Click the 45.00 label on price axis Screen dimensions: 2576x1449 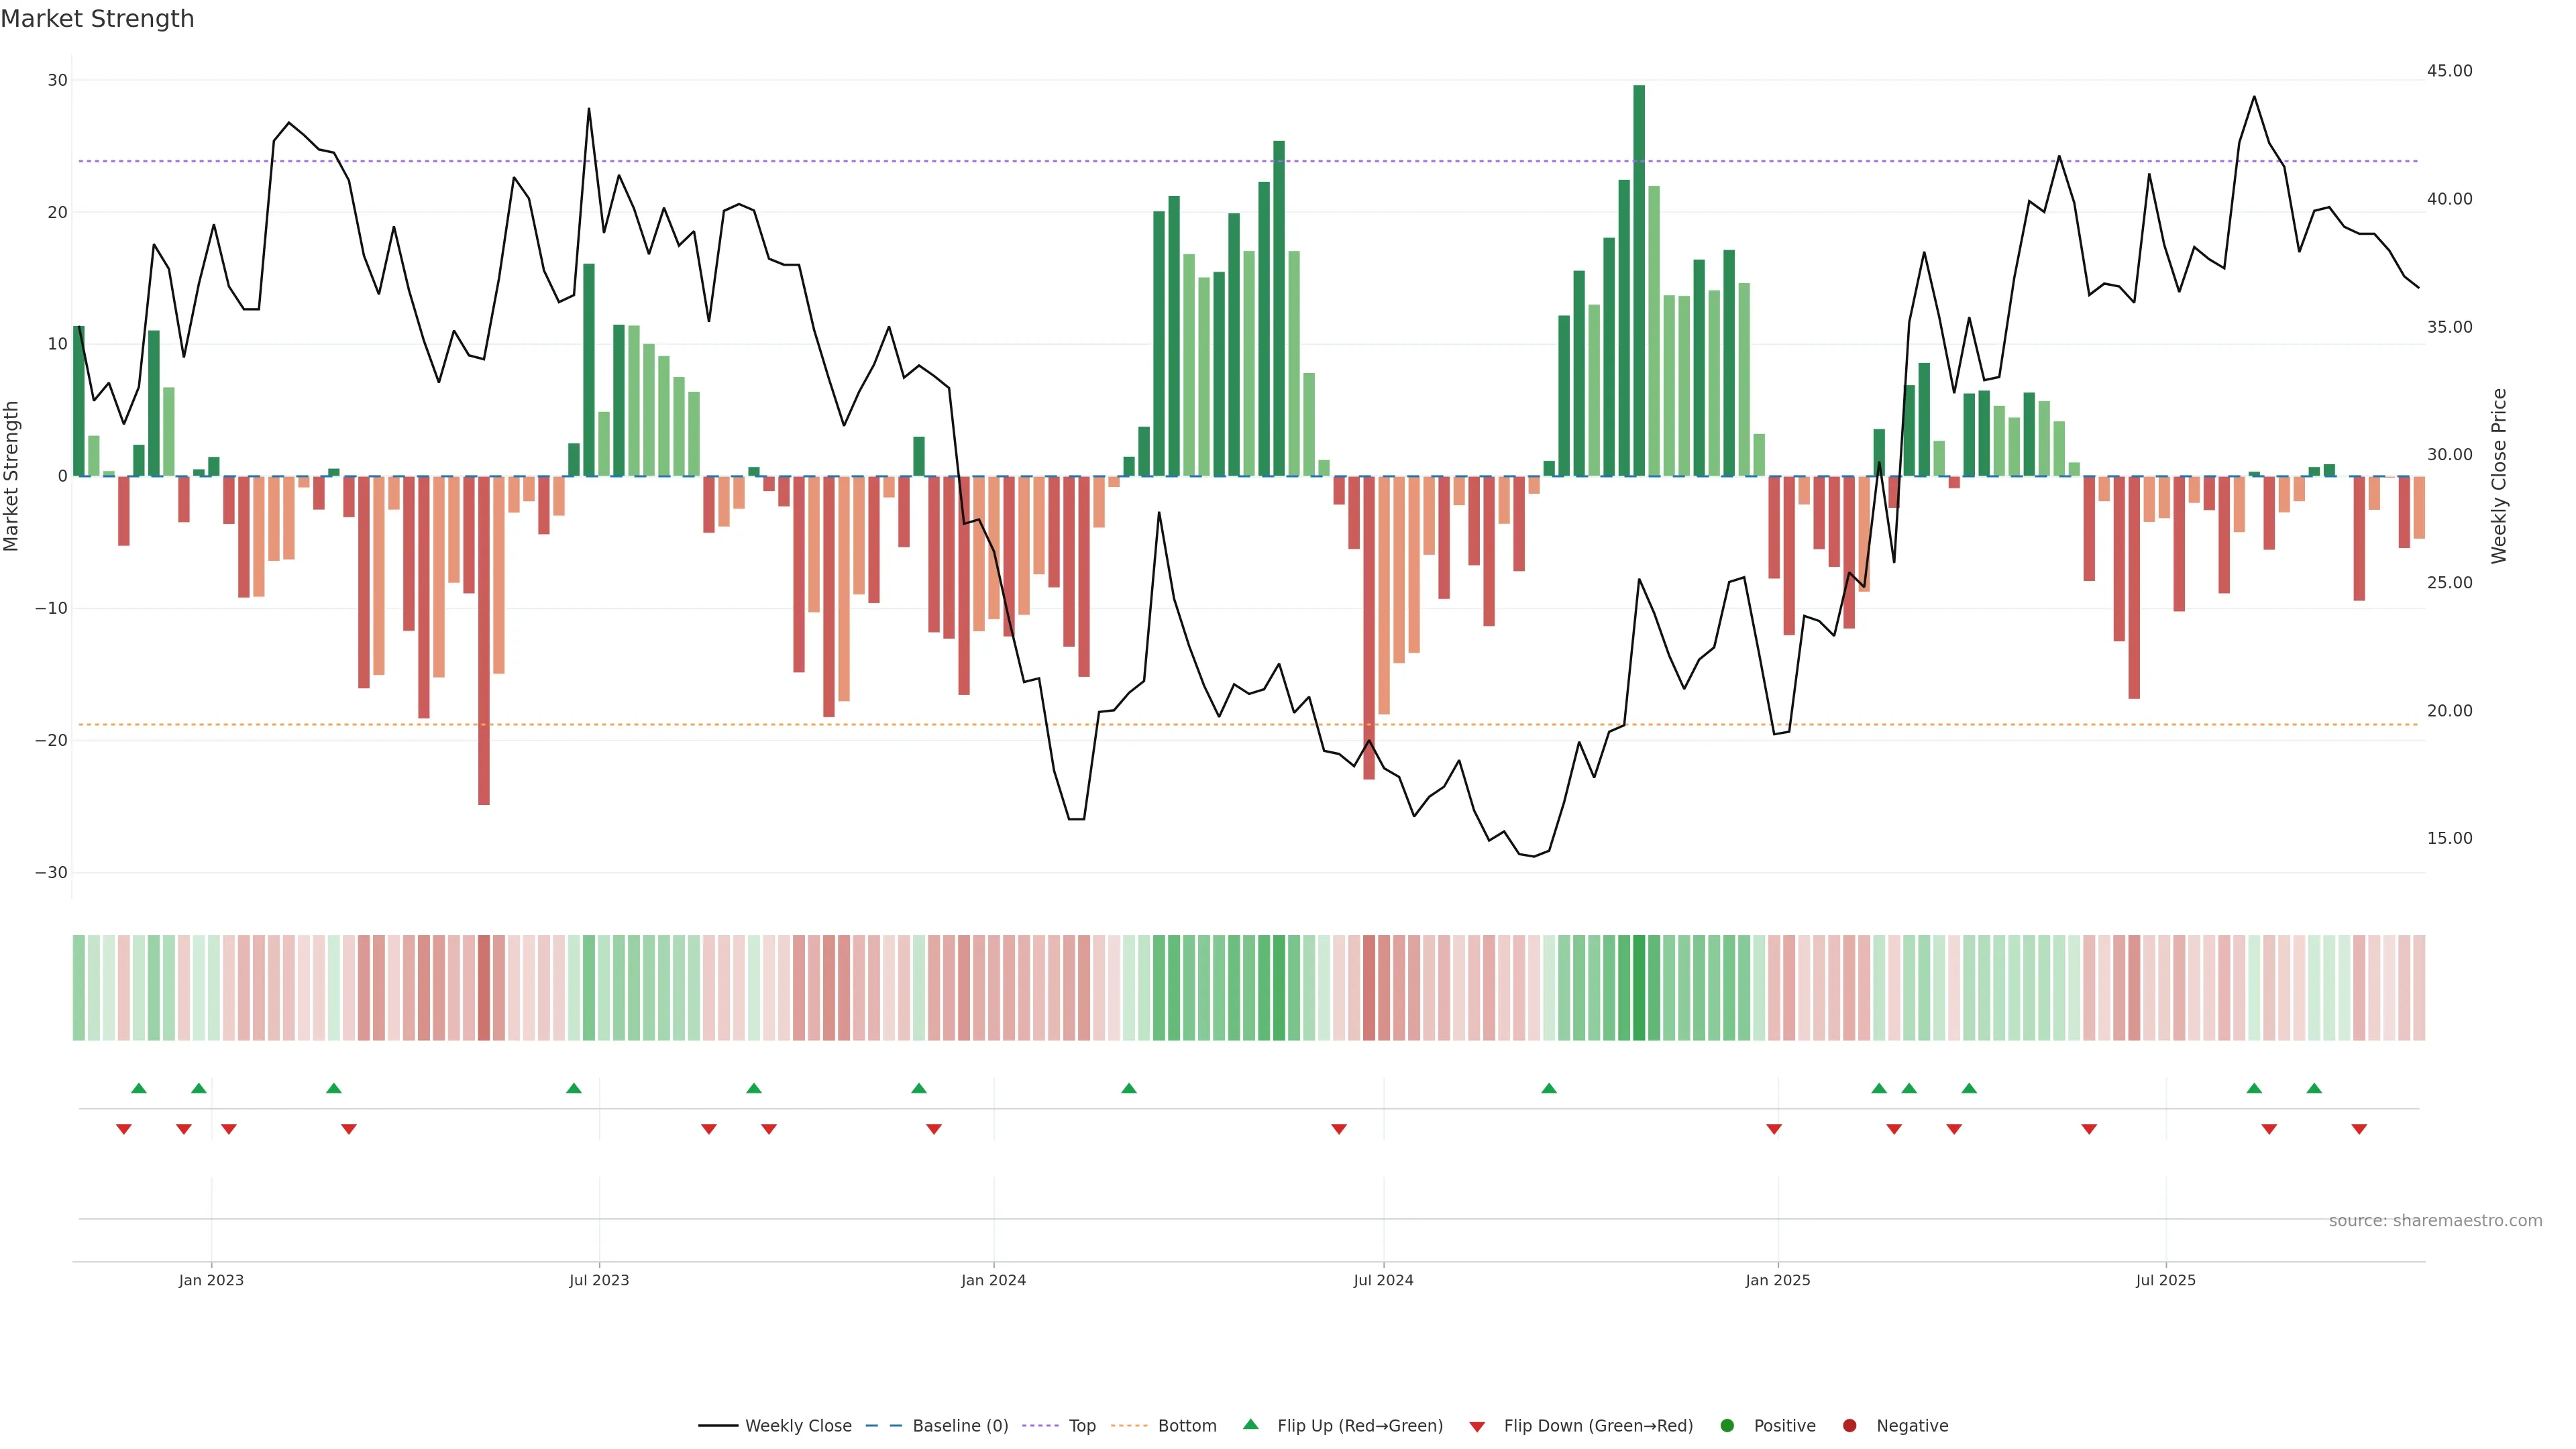pos(2449,71)
